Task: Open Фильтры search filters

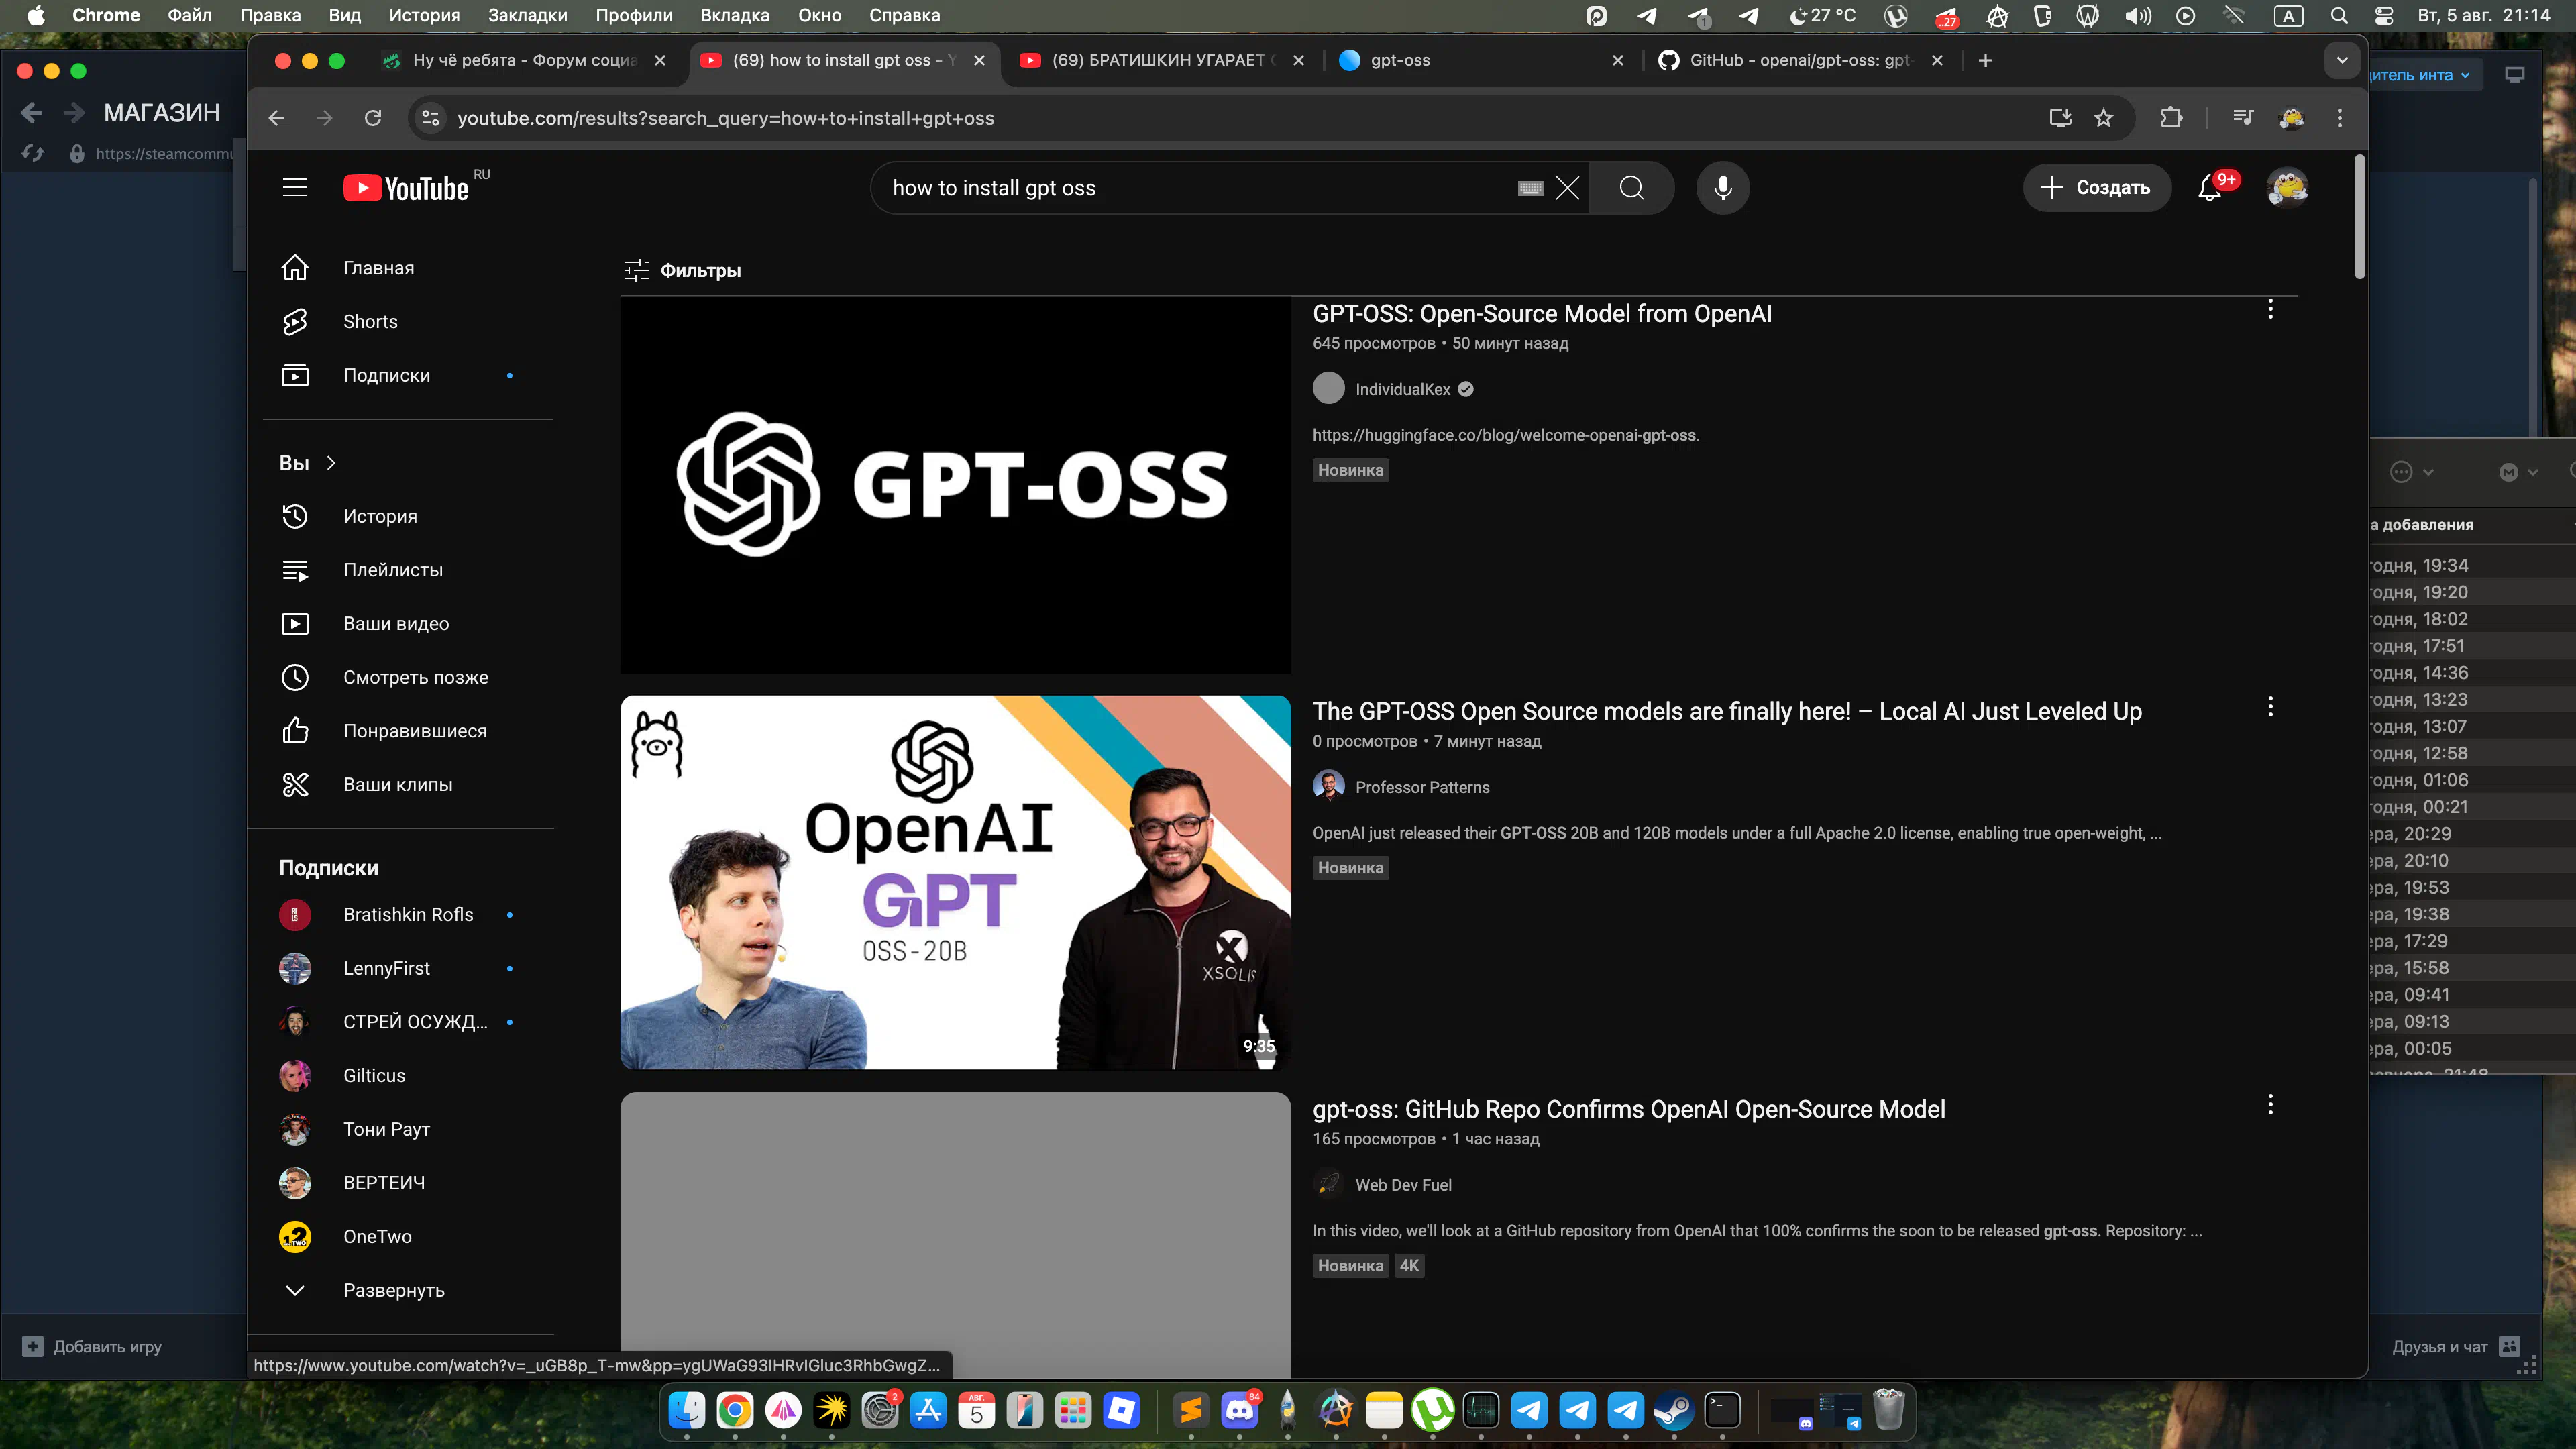Action: [x=683, y=270]
